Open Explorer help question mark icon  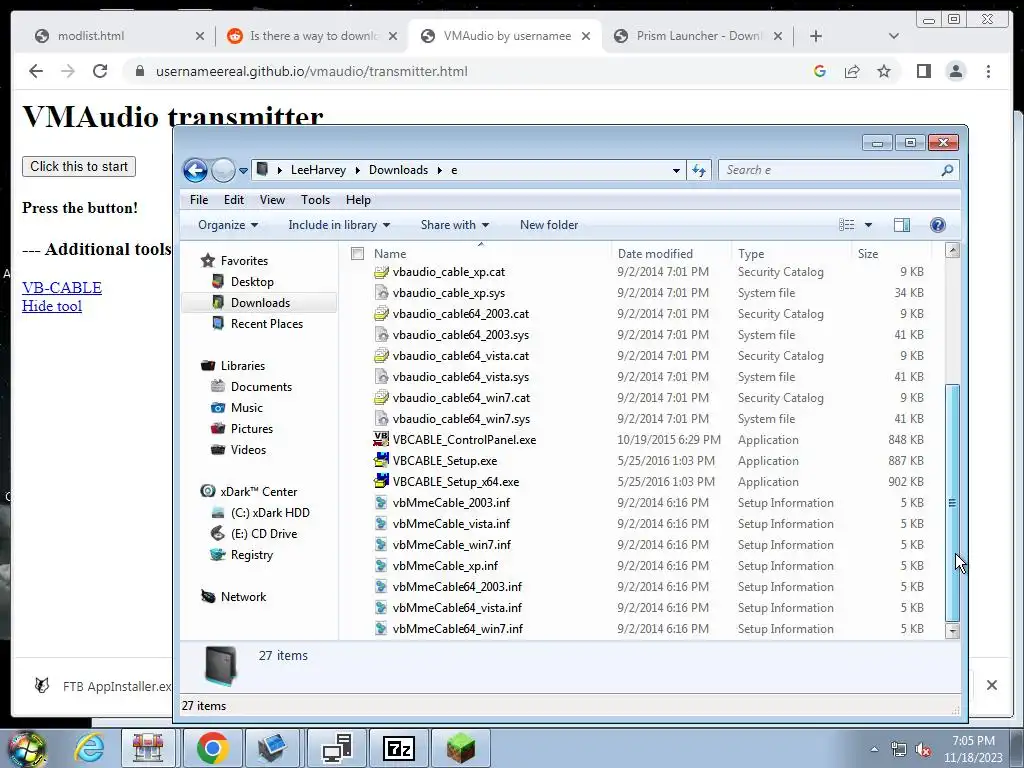pos(938,225)
